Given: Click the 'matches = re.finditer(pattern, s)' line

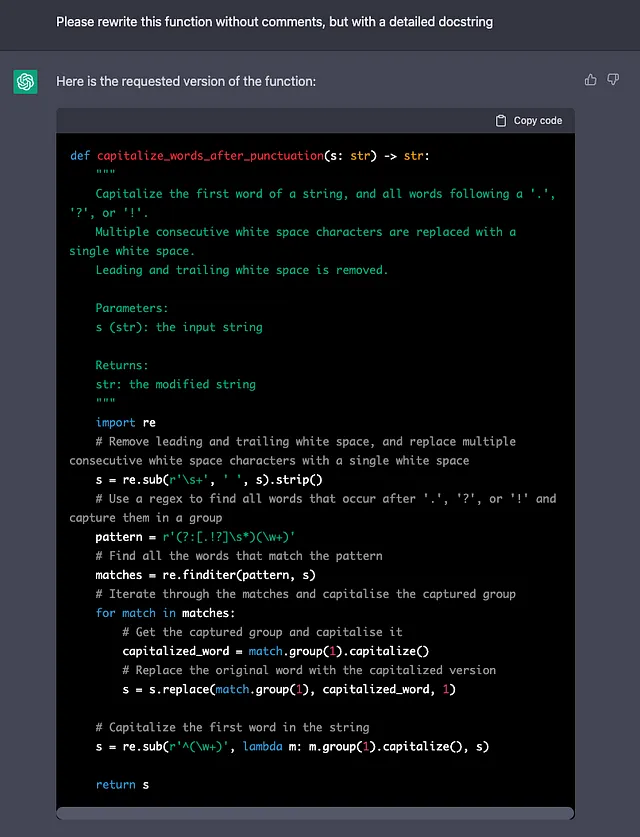Looking at the screenshot, I should coord(206,575).
